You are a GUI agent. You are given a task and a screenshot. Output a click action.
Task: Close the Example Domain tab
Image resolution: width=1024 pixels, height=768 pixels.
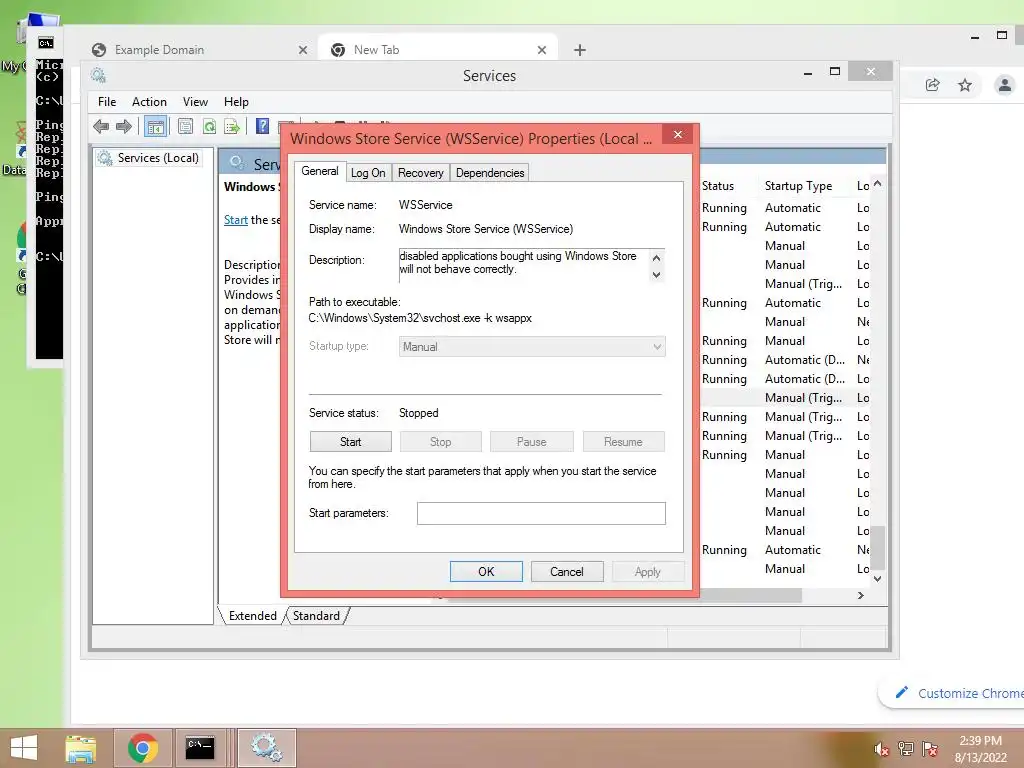(303, 50)
